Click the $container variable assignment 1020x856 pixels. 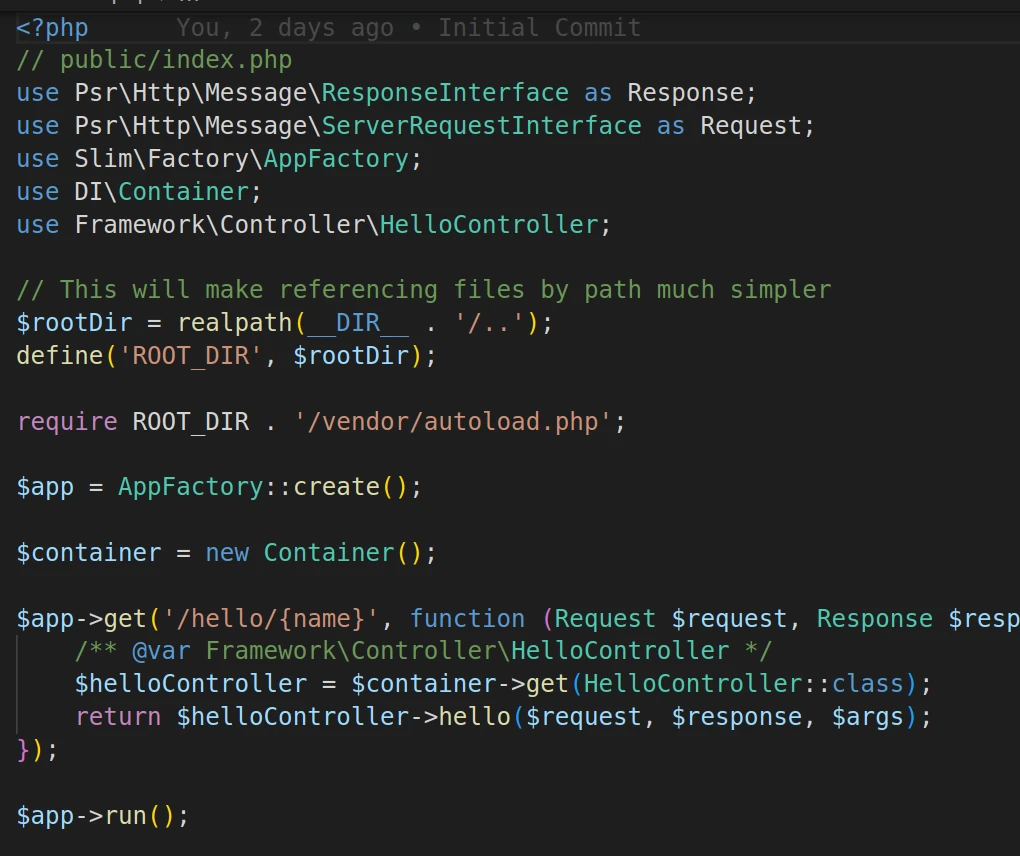point(88,553)
